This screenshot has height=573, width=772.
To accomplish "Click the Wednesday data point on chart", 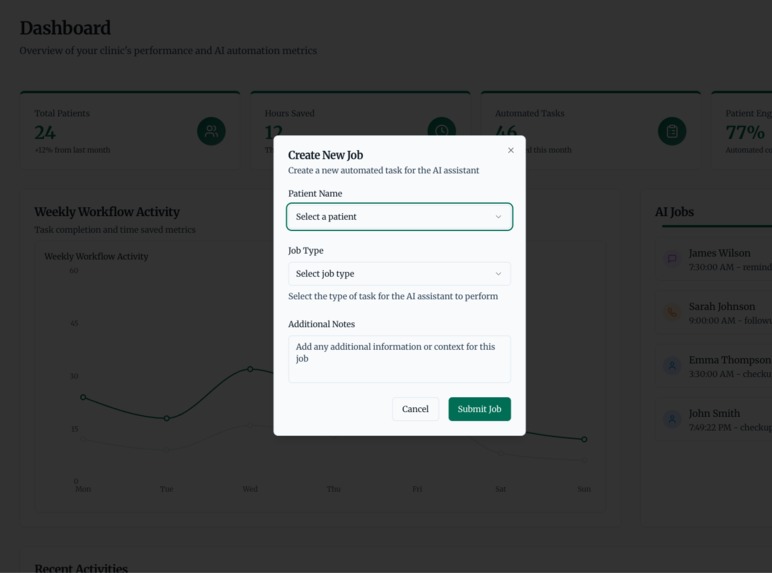I will (250, 369).
